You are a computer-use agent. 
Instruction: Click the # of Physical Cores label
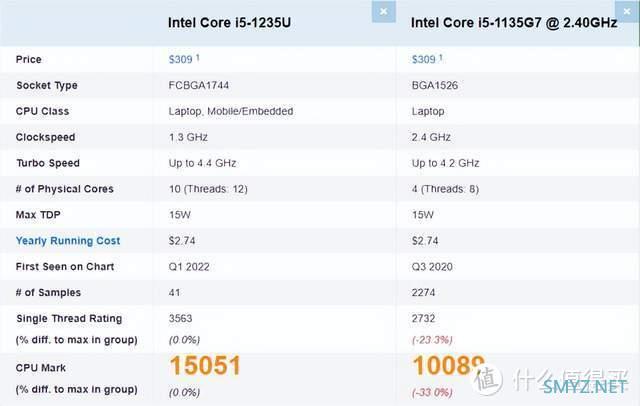tap(64, 189)
